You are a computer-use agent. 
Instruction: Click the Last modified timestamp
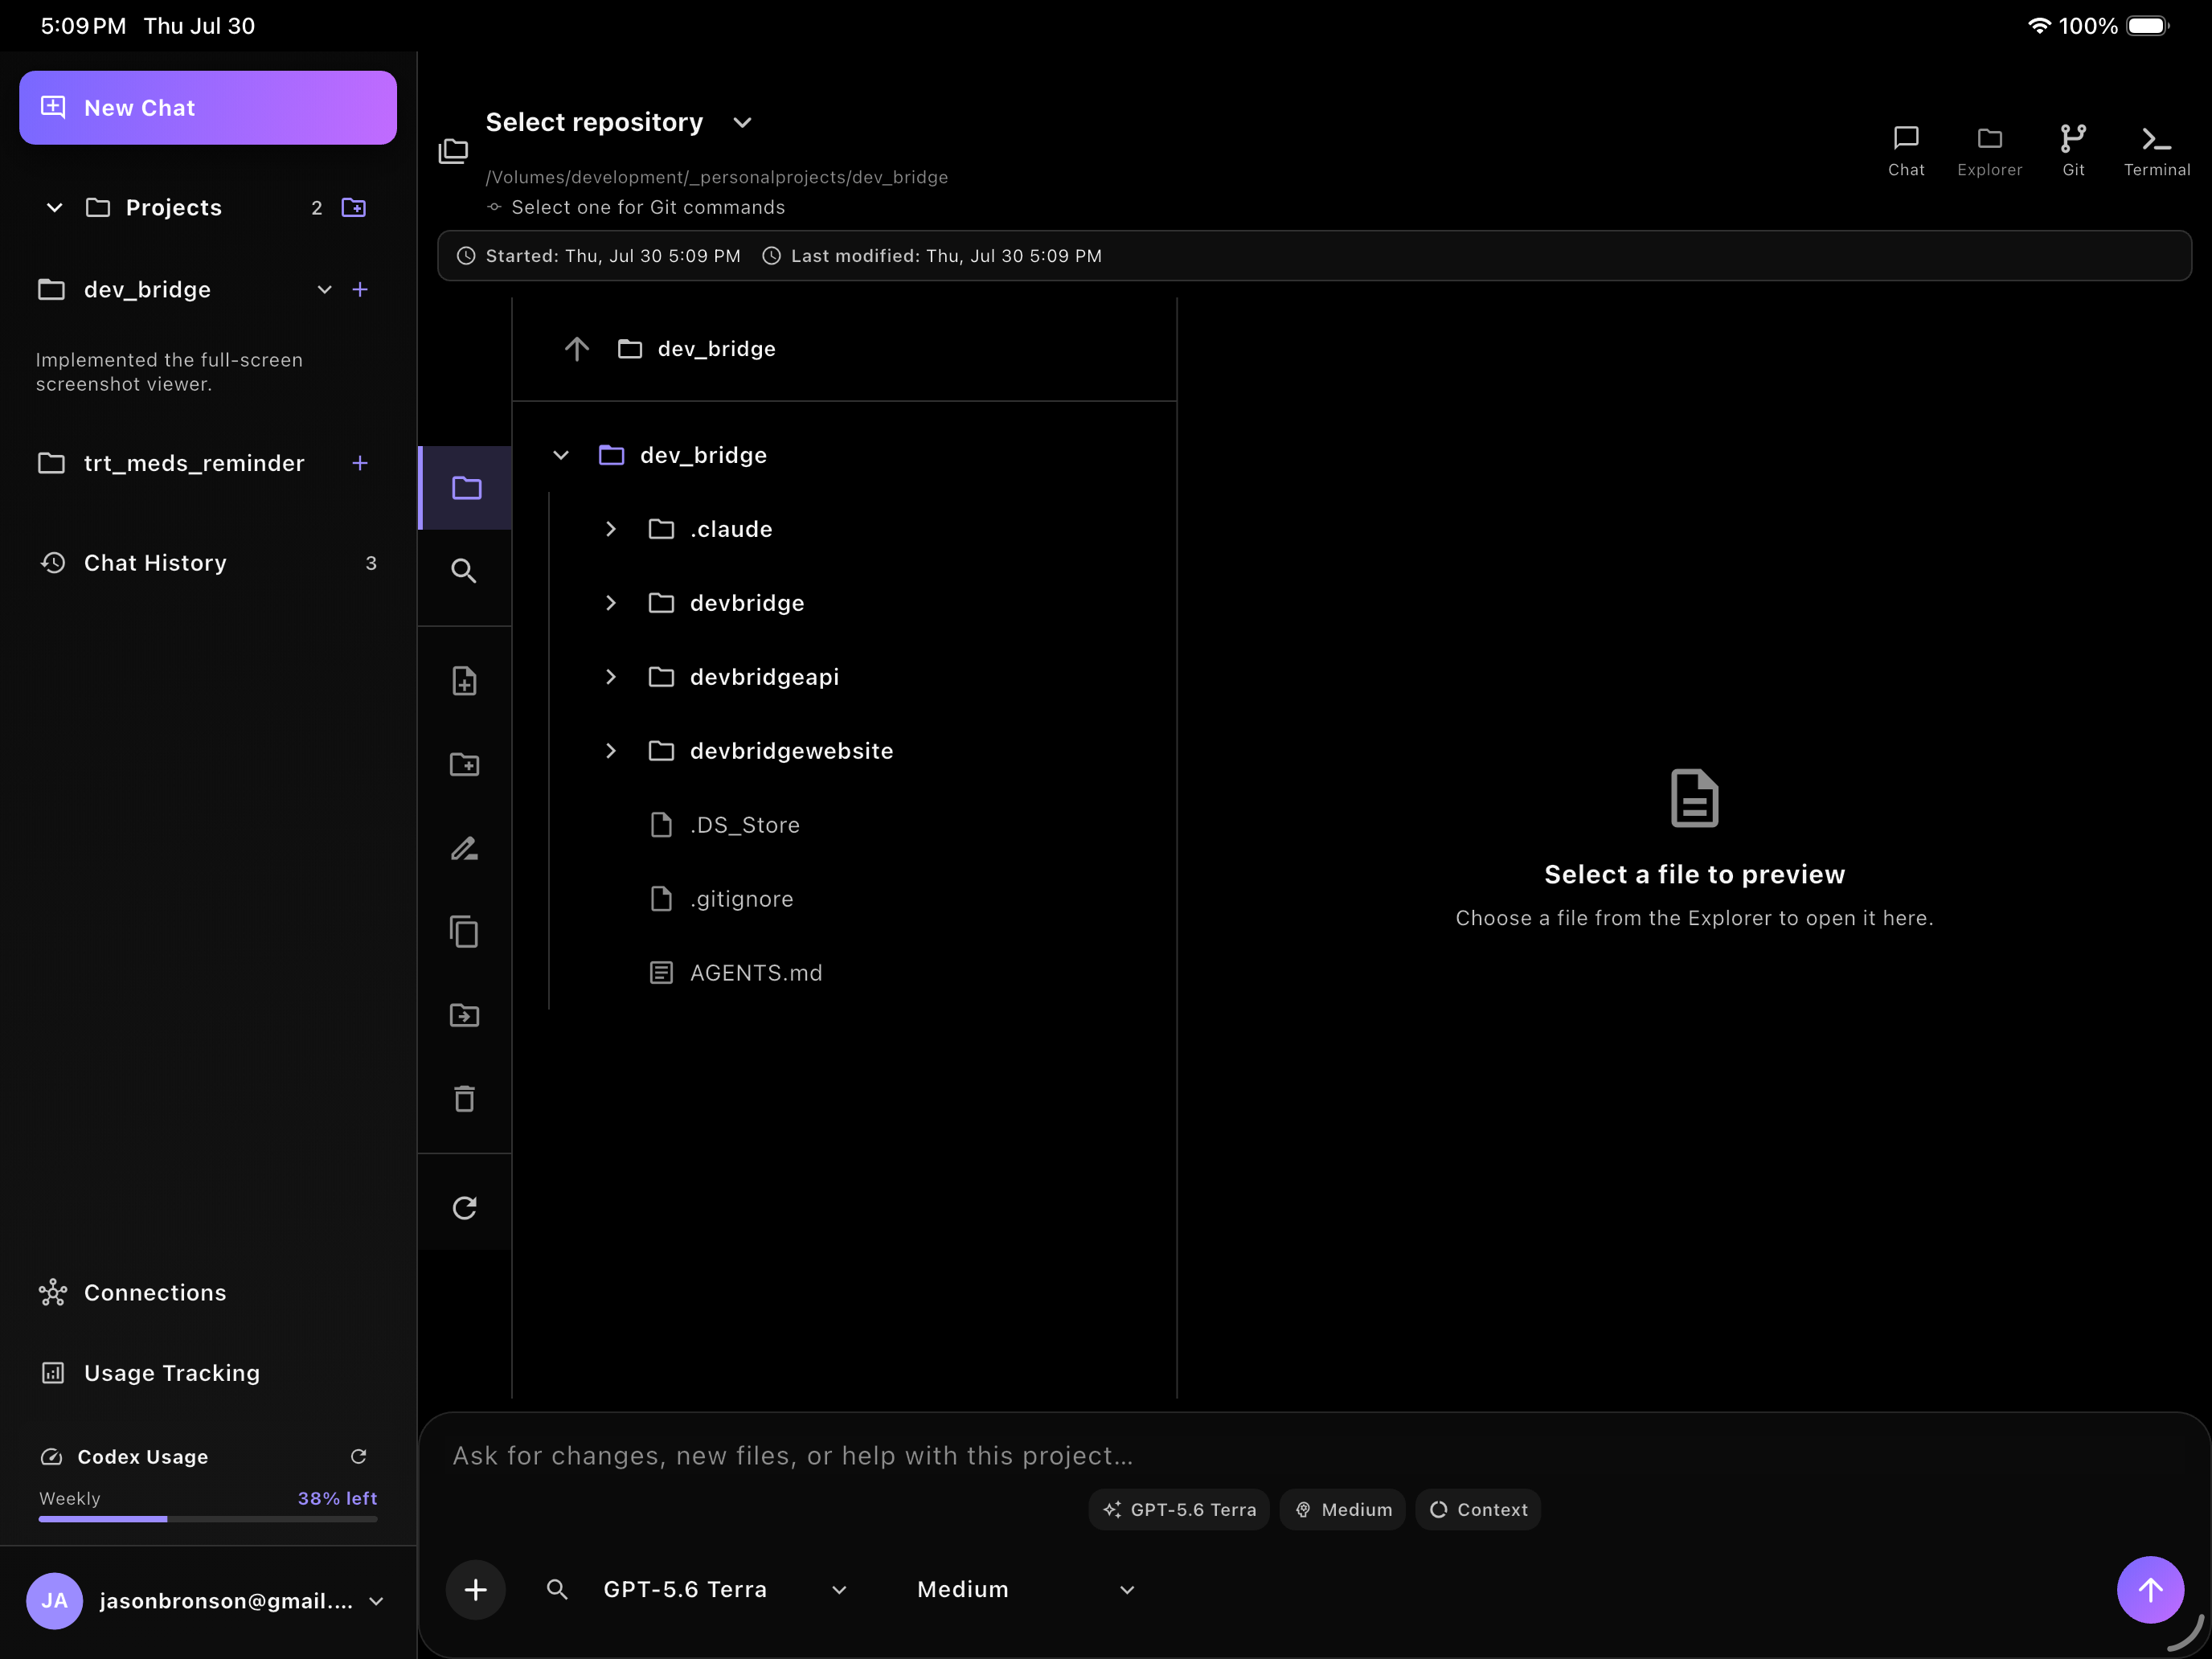pyautogui.click(x=932, y=256)
